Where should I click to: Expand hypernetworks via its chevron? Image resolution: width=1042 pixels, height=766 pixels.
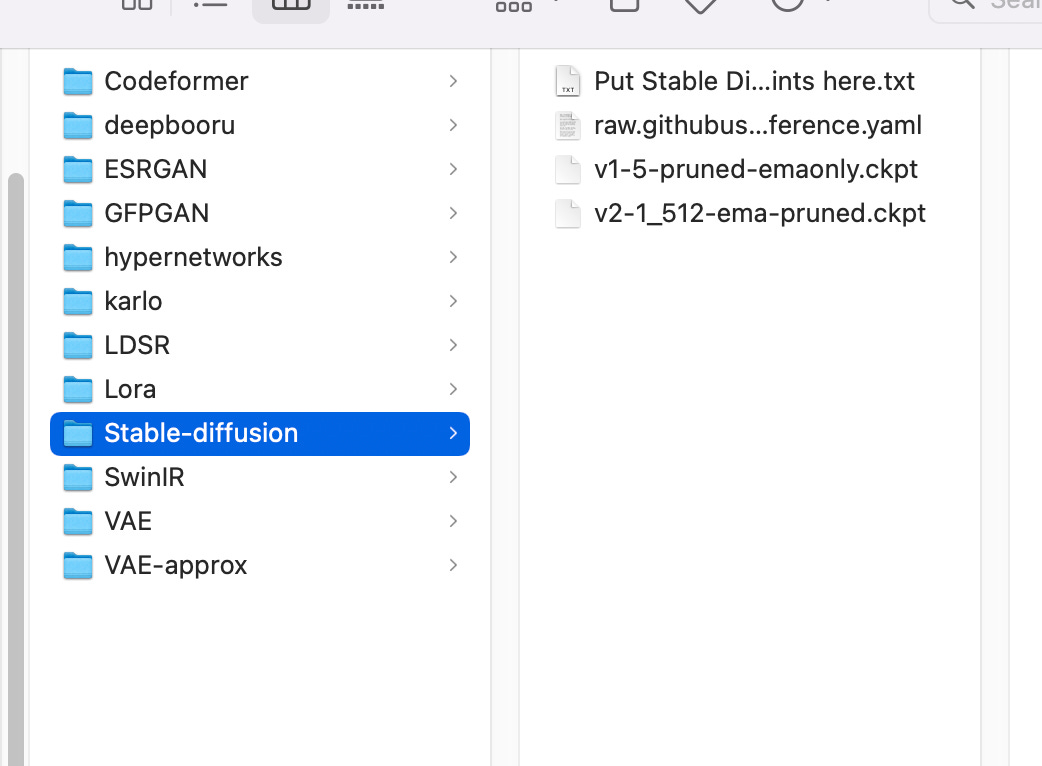click(453, 257)
